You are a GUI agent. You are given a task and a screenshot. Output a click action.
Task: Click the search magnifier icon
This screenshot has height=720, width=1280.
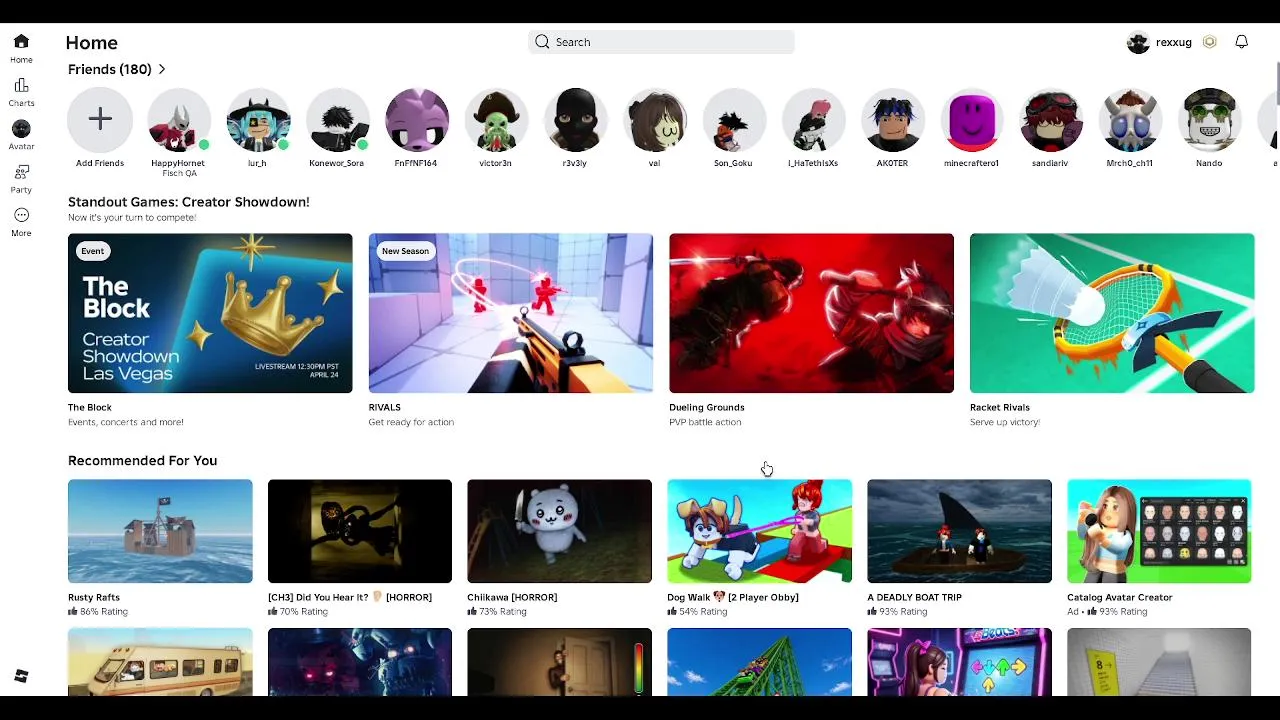[542, 42]
